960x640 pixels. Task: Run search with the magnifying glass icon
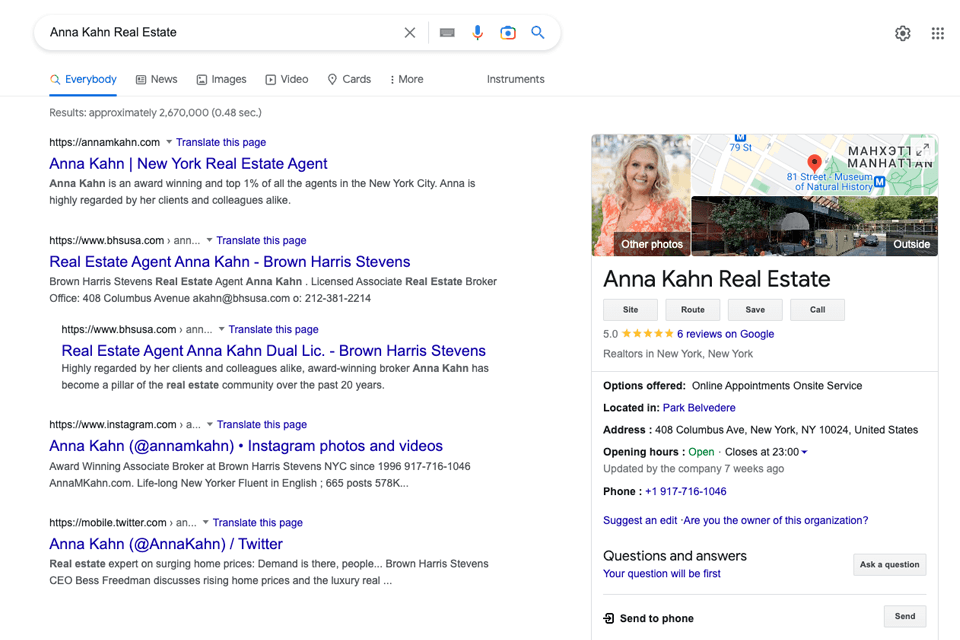click(x=538, y=32)
